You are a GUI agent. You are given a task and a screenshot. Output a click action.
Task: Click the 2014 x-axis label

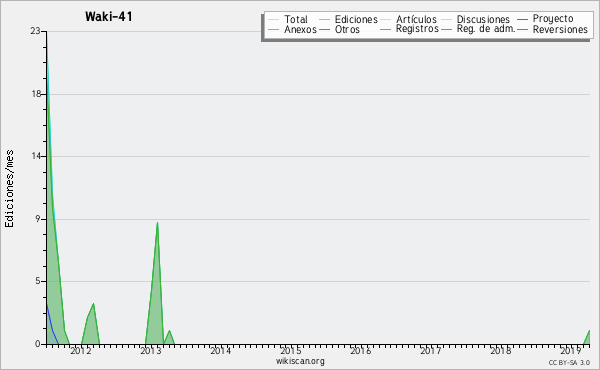coord(221,351)
